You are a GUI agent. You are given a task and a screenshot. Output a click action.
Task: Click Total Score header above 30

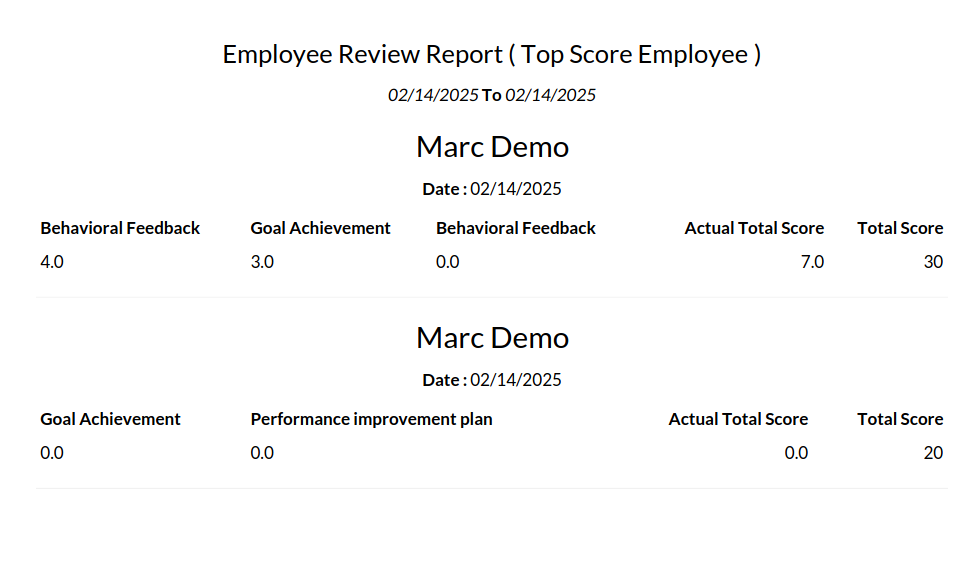click(900, 228)
